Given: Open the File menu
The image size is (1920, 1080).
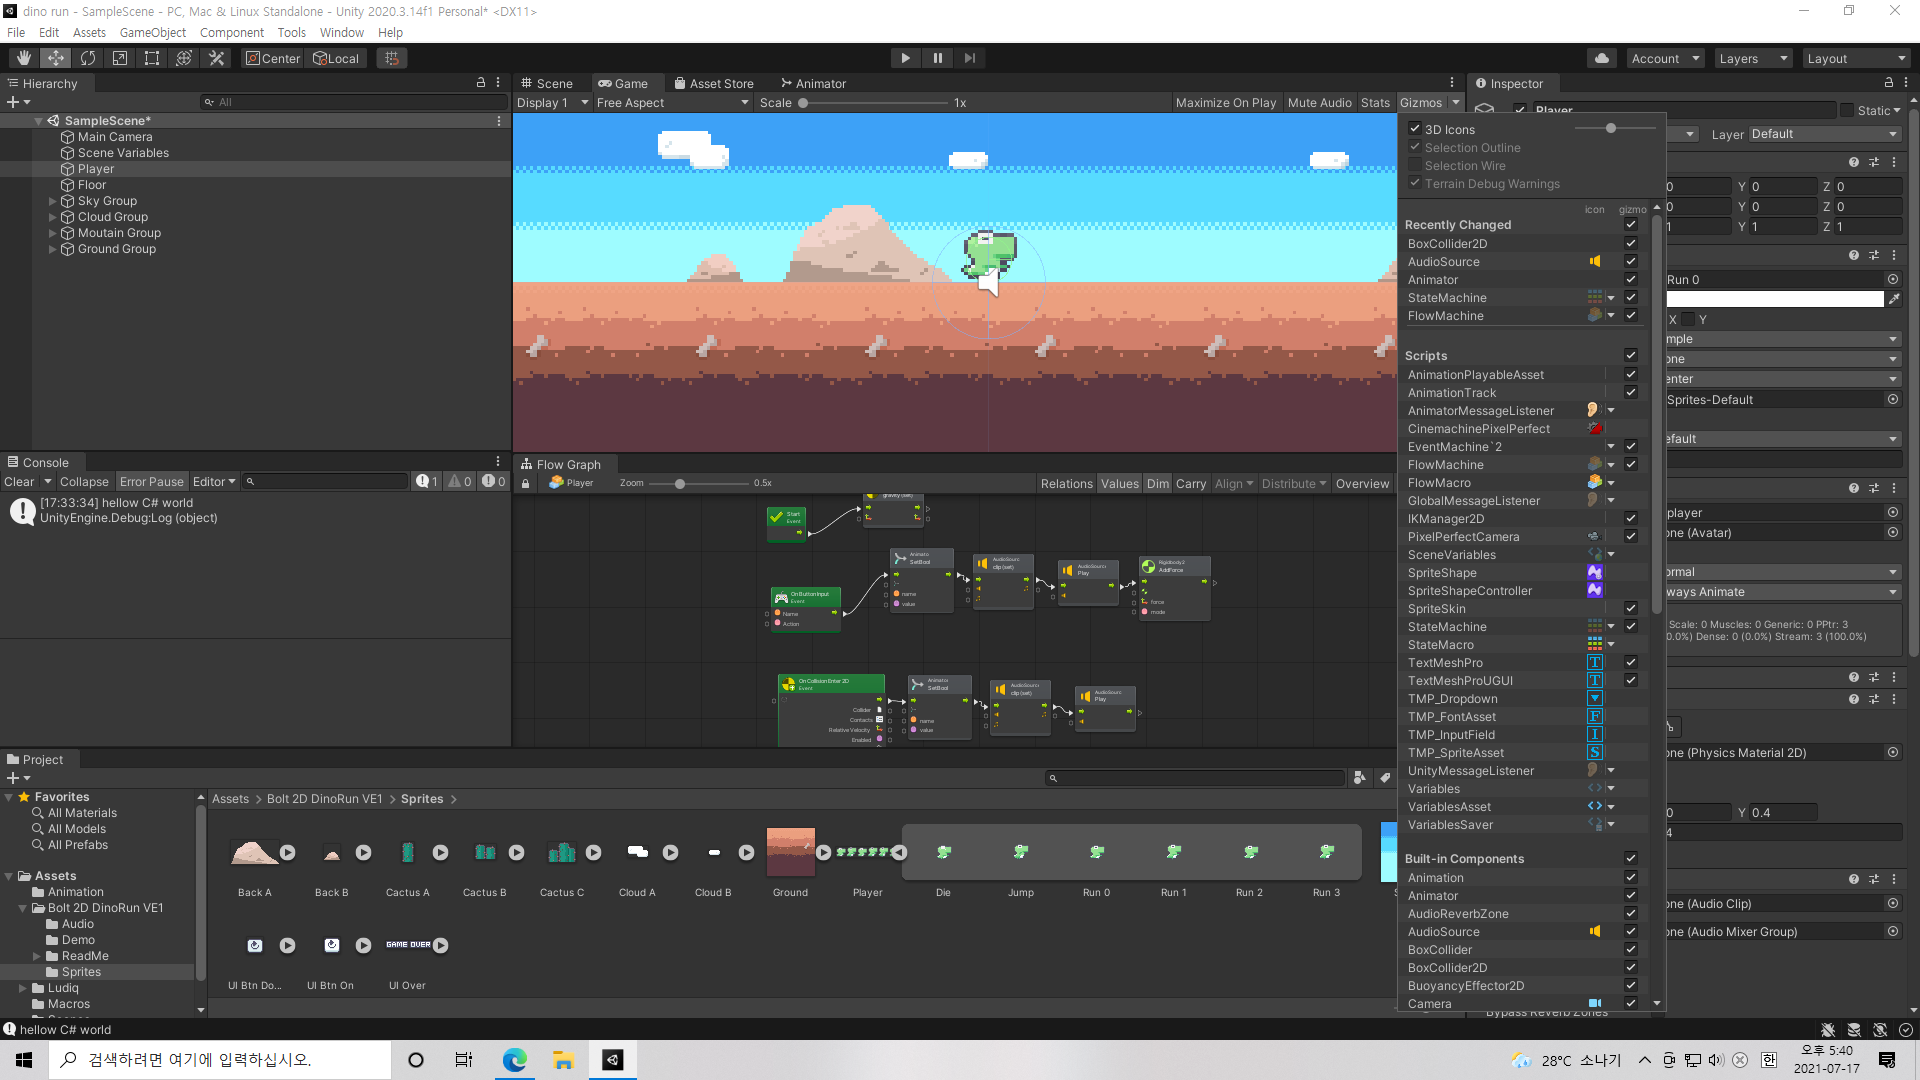Looking at the screenshot, I should (16, 32).
